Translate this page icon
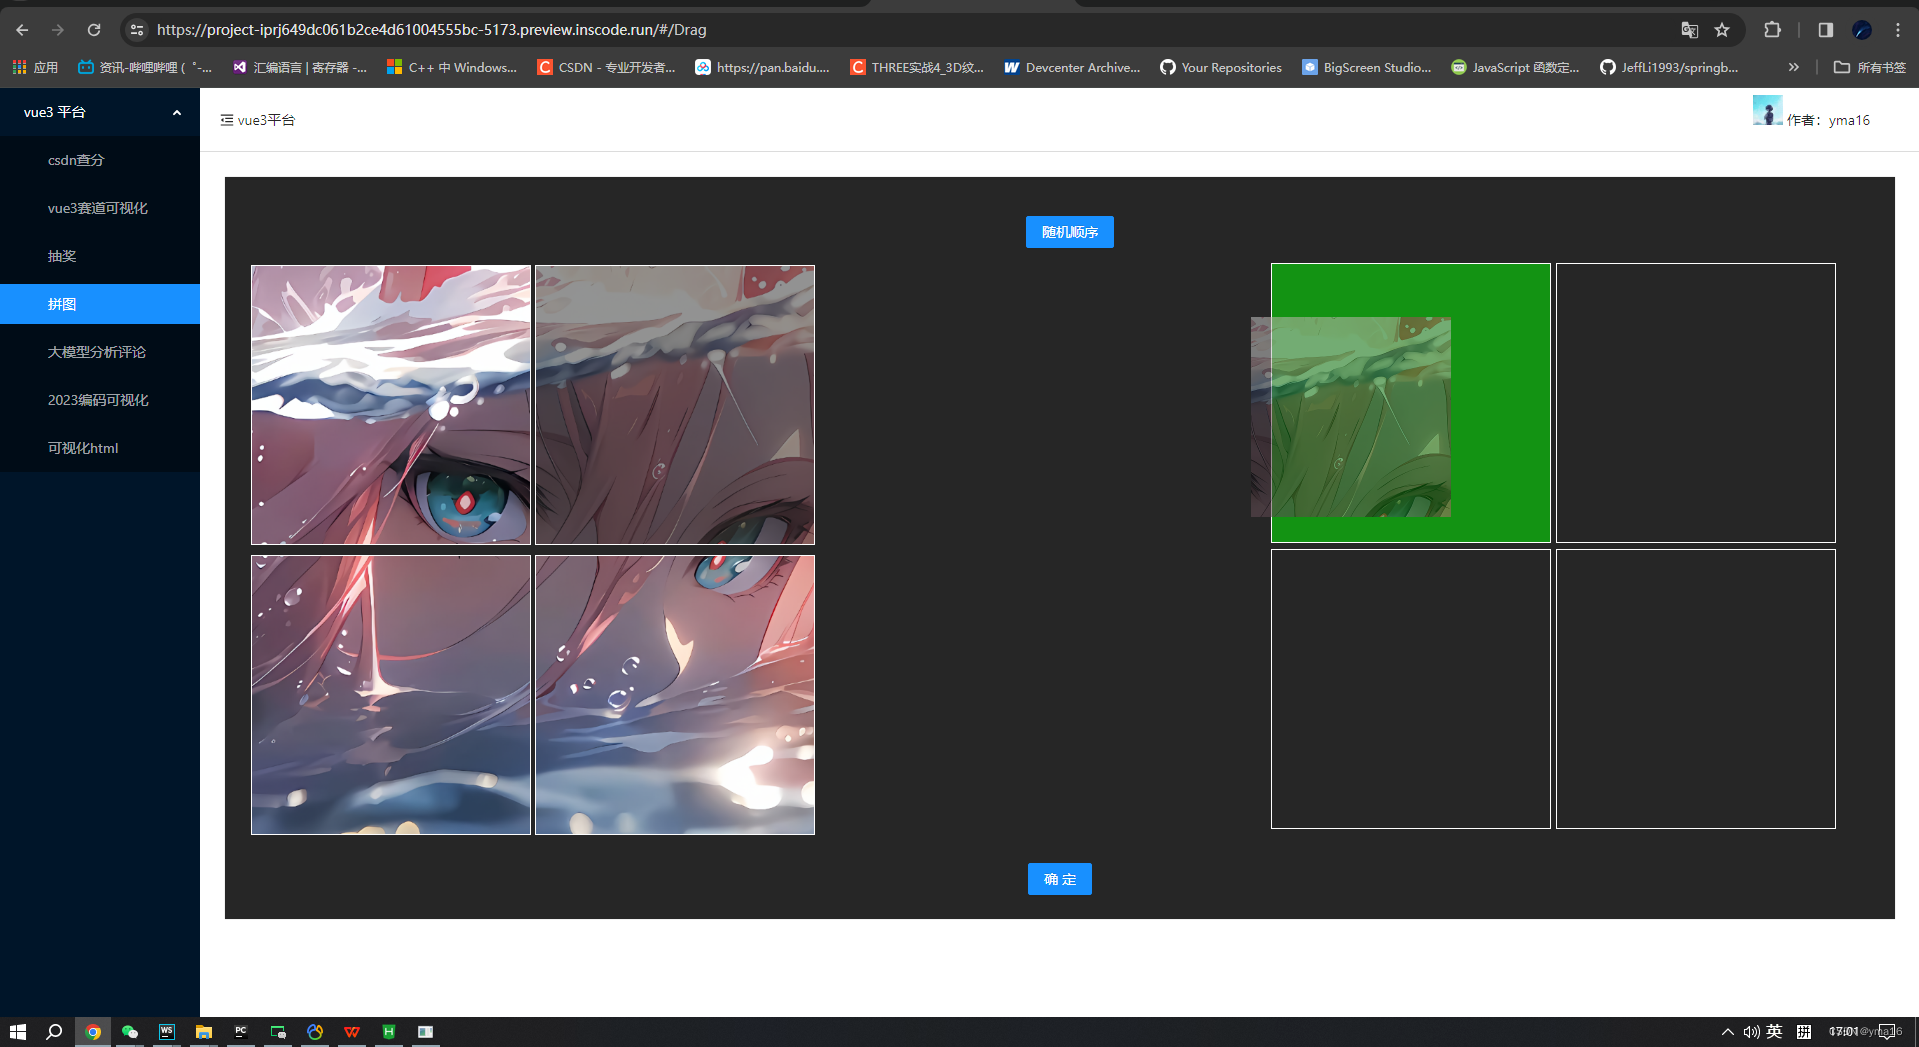The height and width of the screenshot is (1047, 1919). click(1690, 30)
